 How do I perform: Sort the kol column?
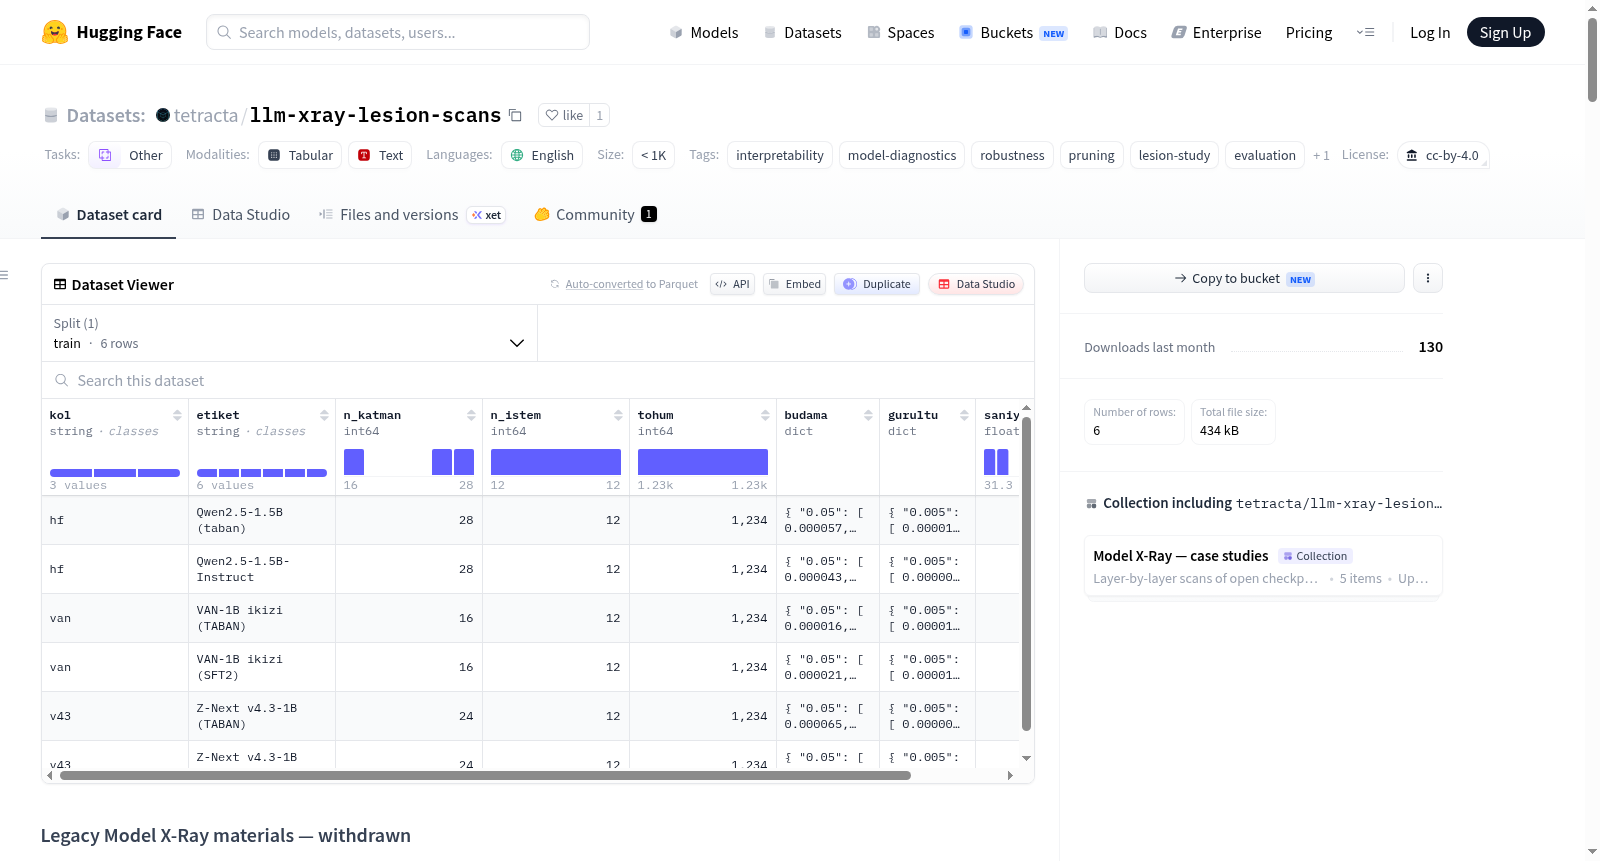[177, 415]
